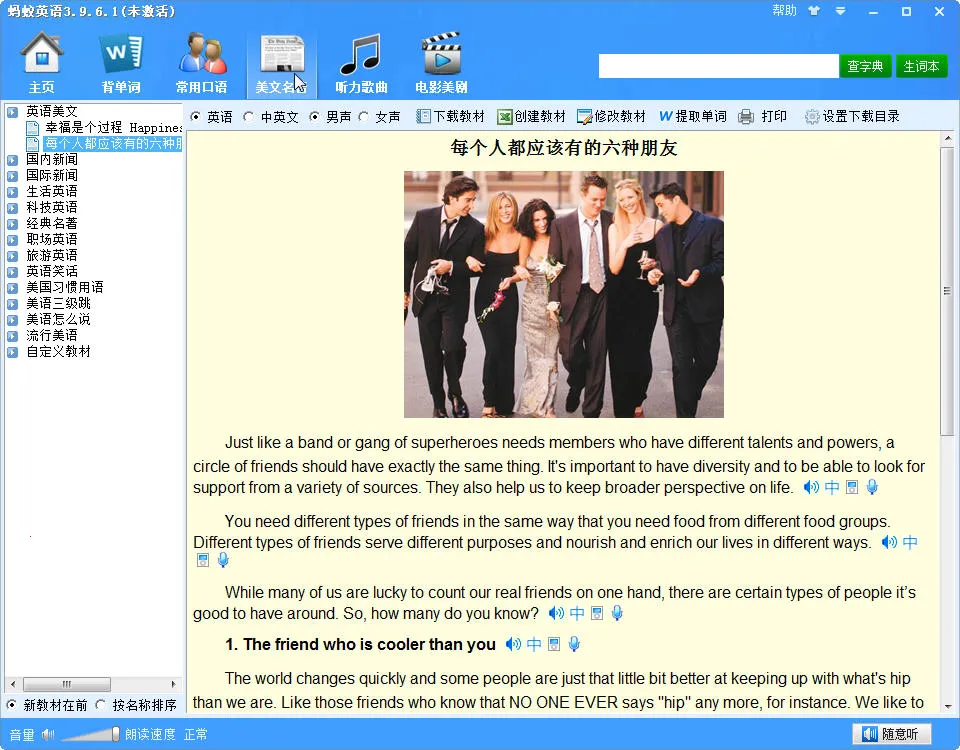Select 按名称排序 sort option
The width and height of the screenshot is (960, 750).
click(100, 705)
